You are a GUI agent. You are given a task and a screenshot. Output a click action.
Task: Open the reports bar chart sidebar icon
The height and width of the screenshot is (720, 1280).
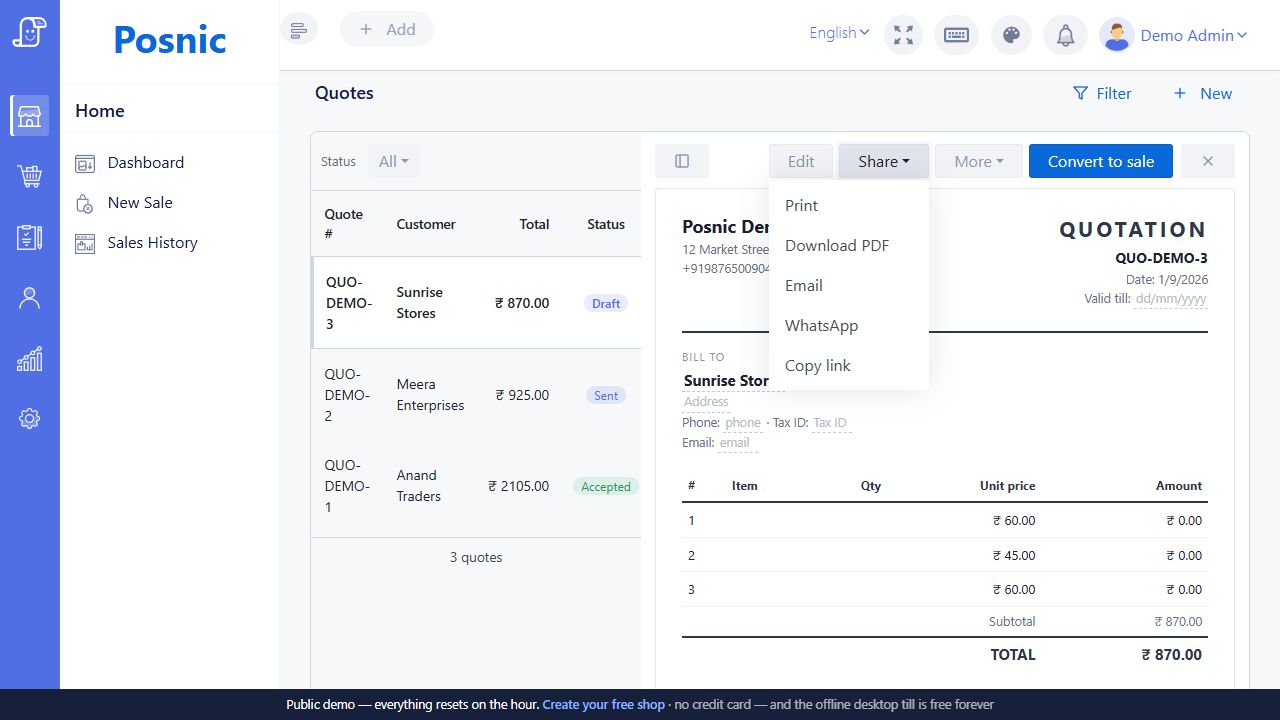(30, 359)
